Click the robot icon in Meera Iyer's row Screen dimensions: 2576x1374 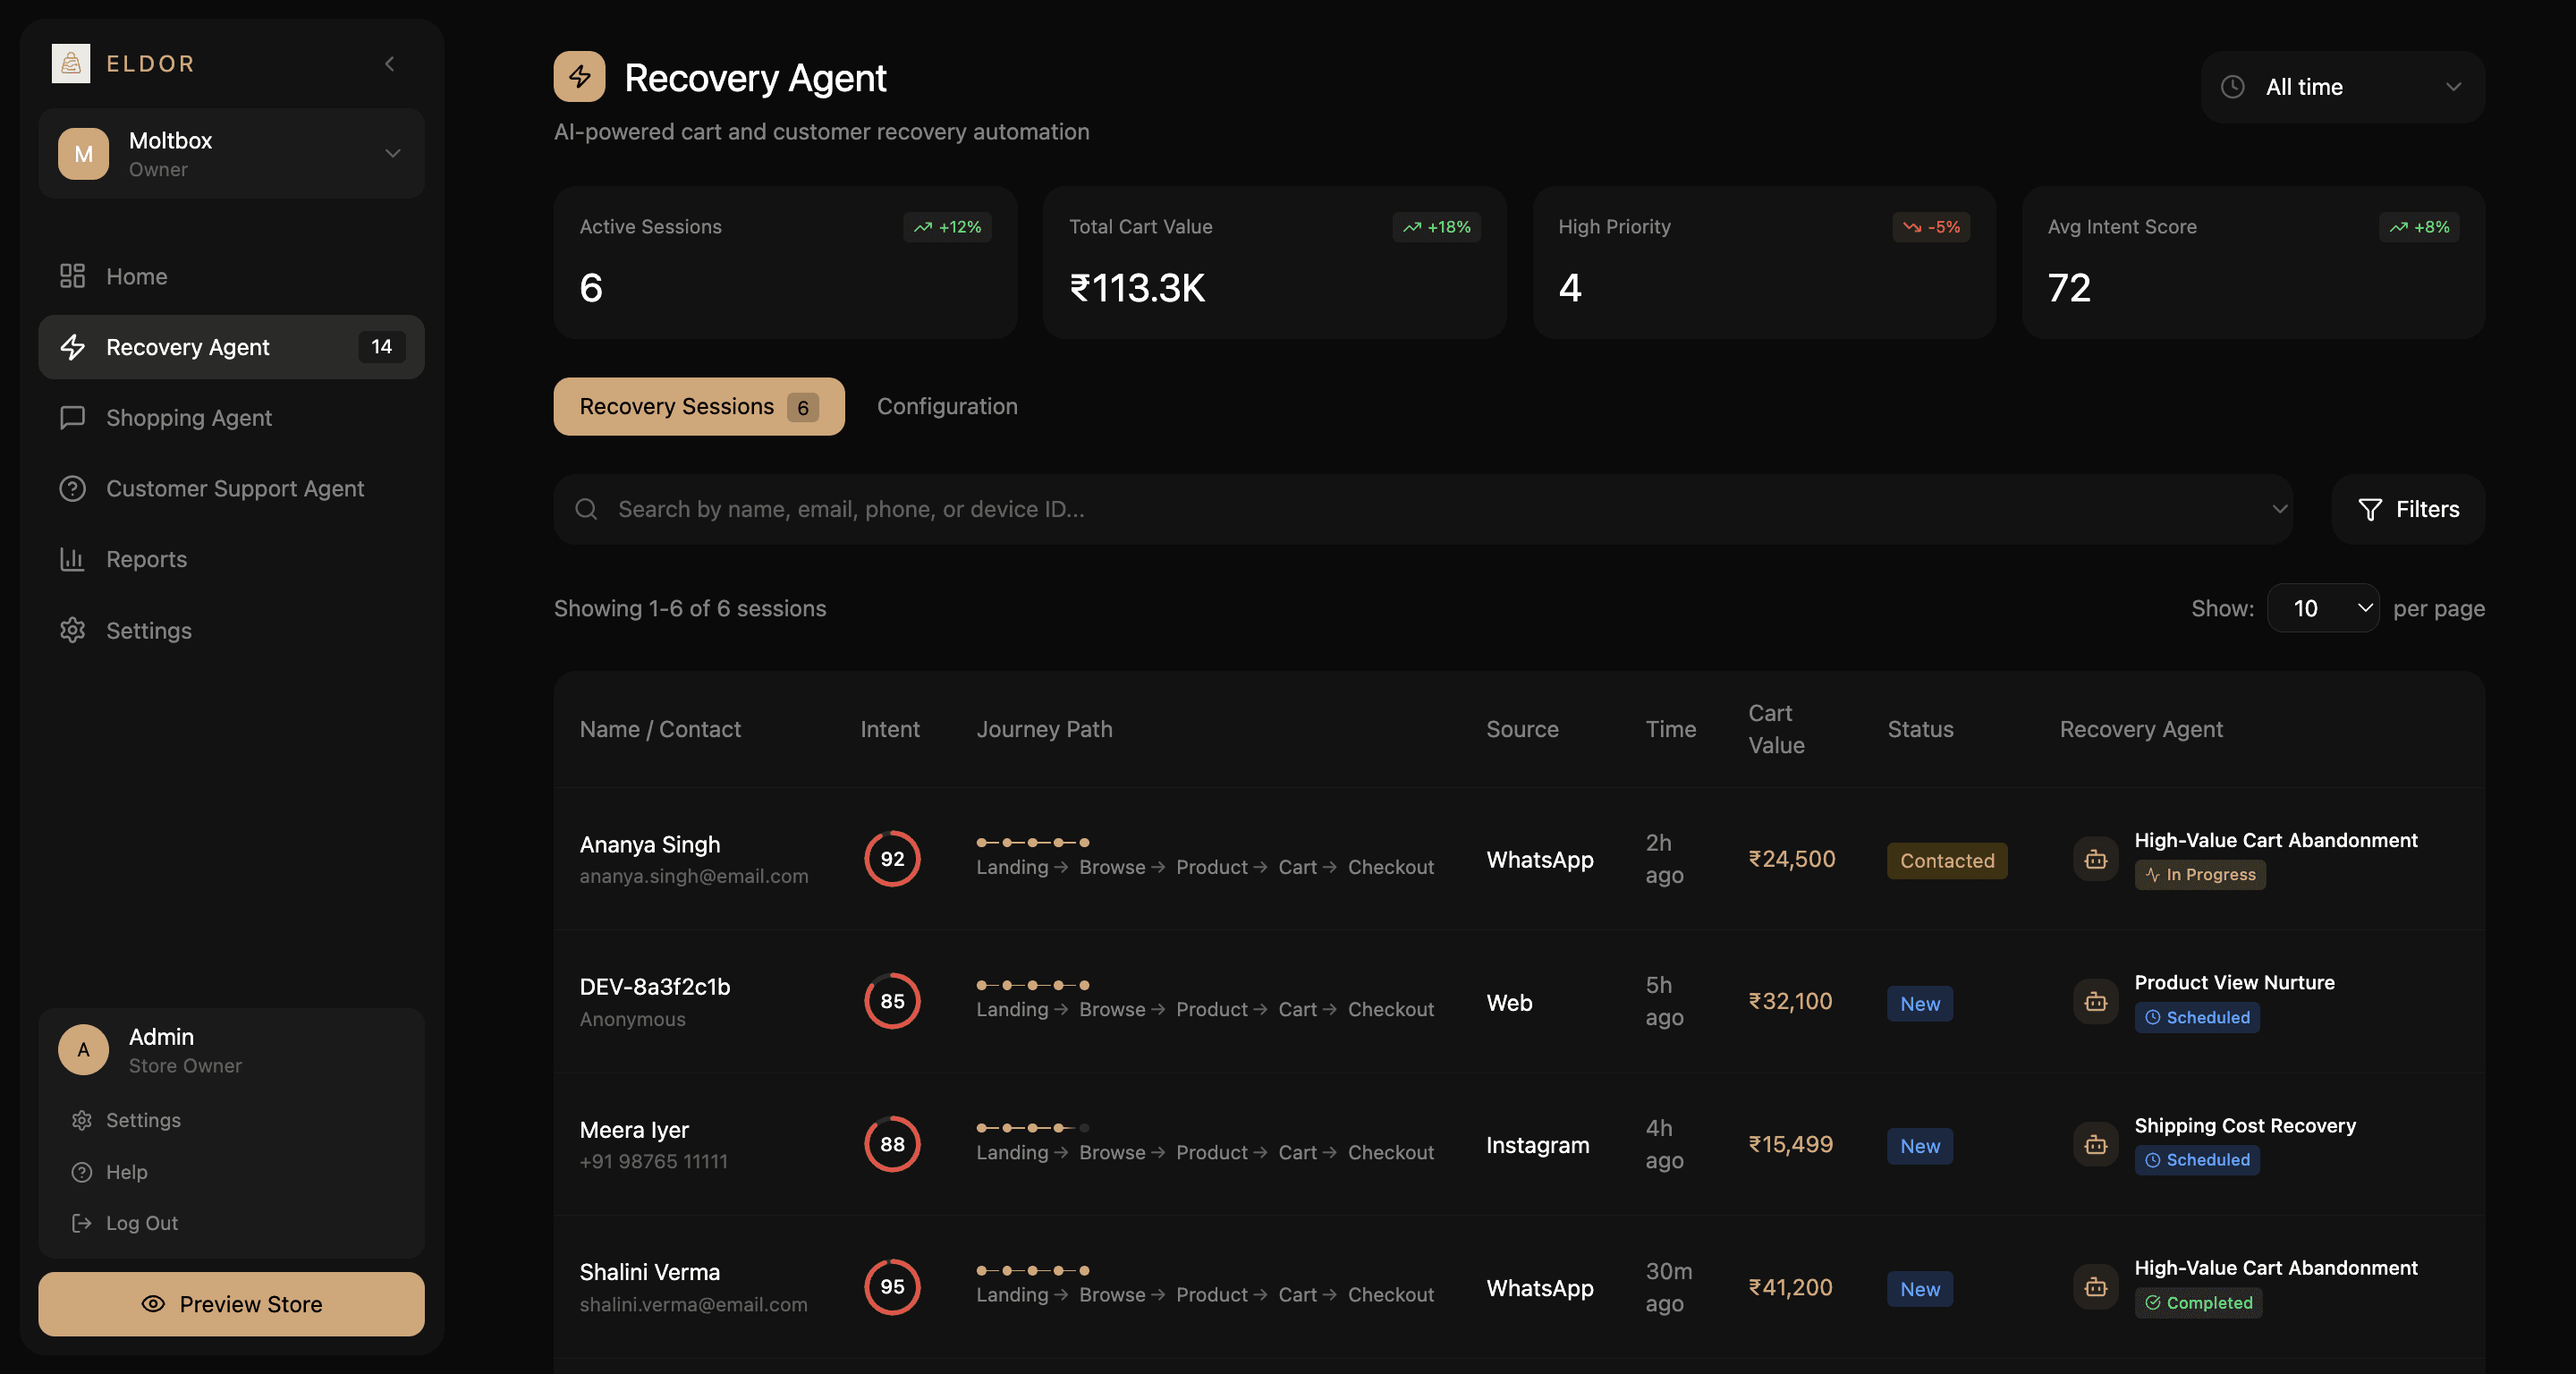tap(2095, 1144)
